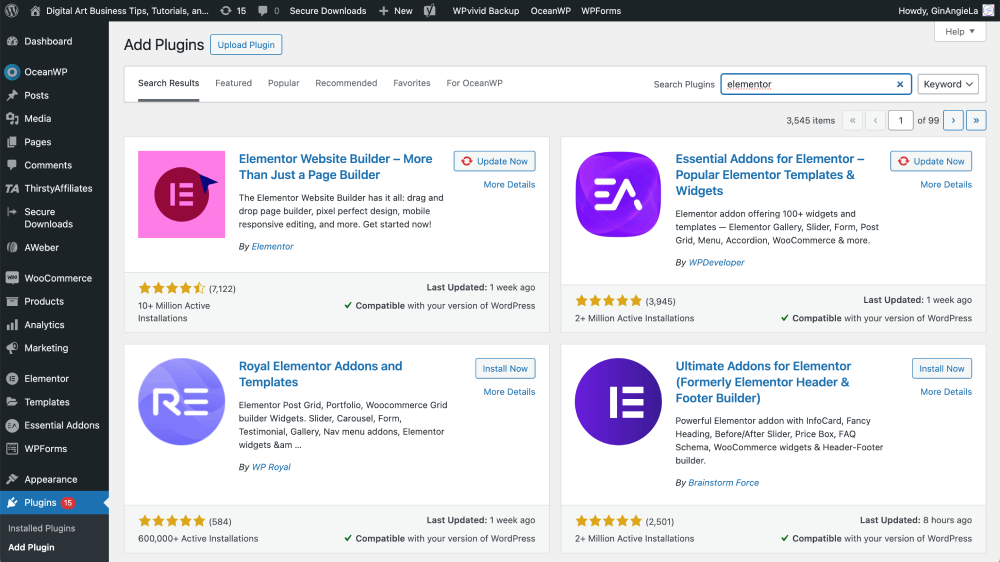Switch to the Popular tab
The image size is (1000, 562).
[x=283, y=84]
